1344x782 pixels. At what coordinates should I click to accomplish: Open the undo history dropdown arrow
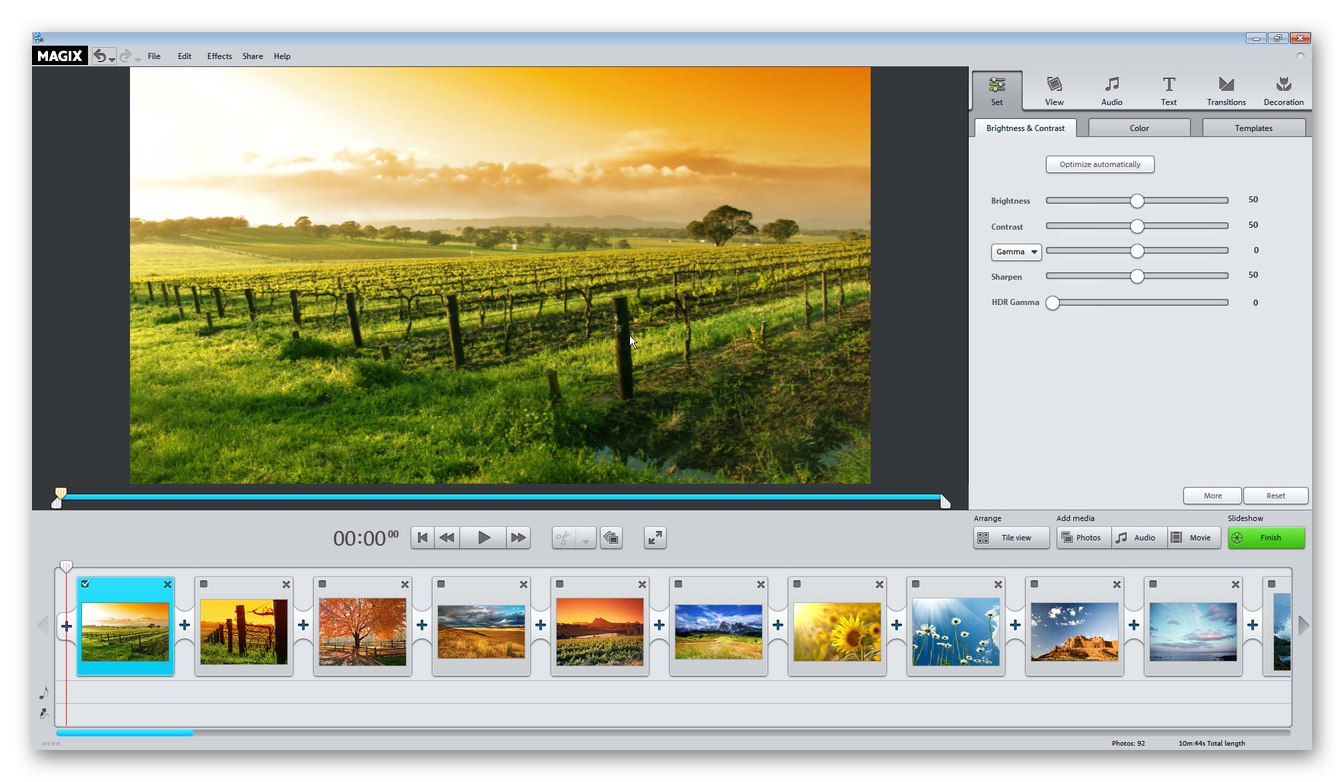(112, 59)
